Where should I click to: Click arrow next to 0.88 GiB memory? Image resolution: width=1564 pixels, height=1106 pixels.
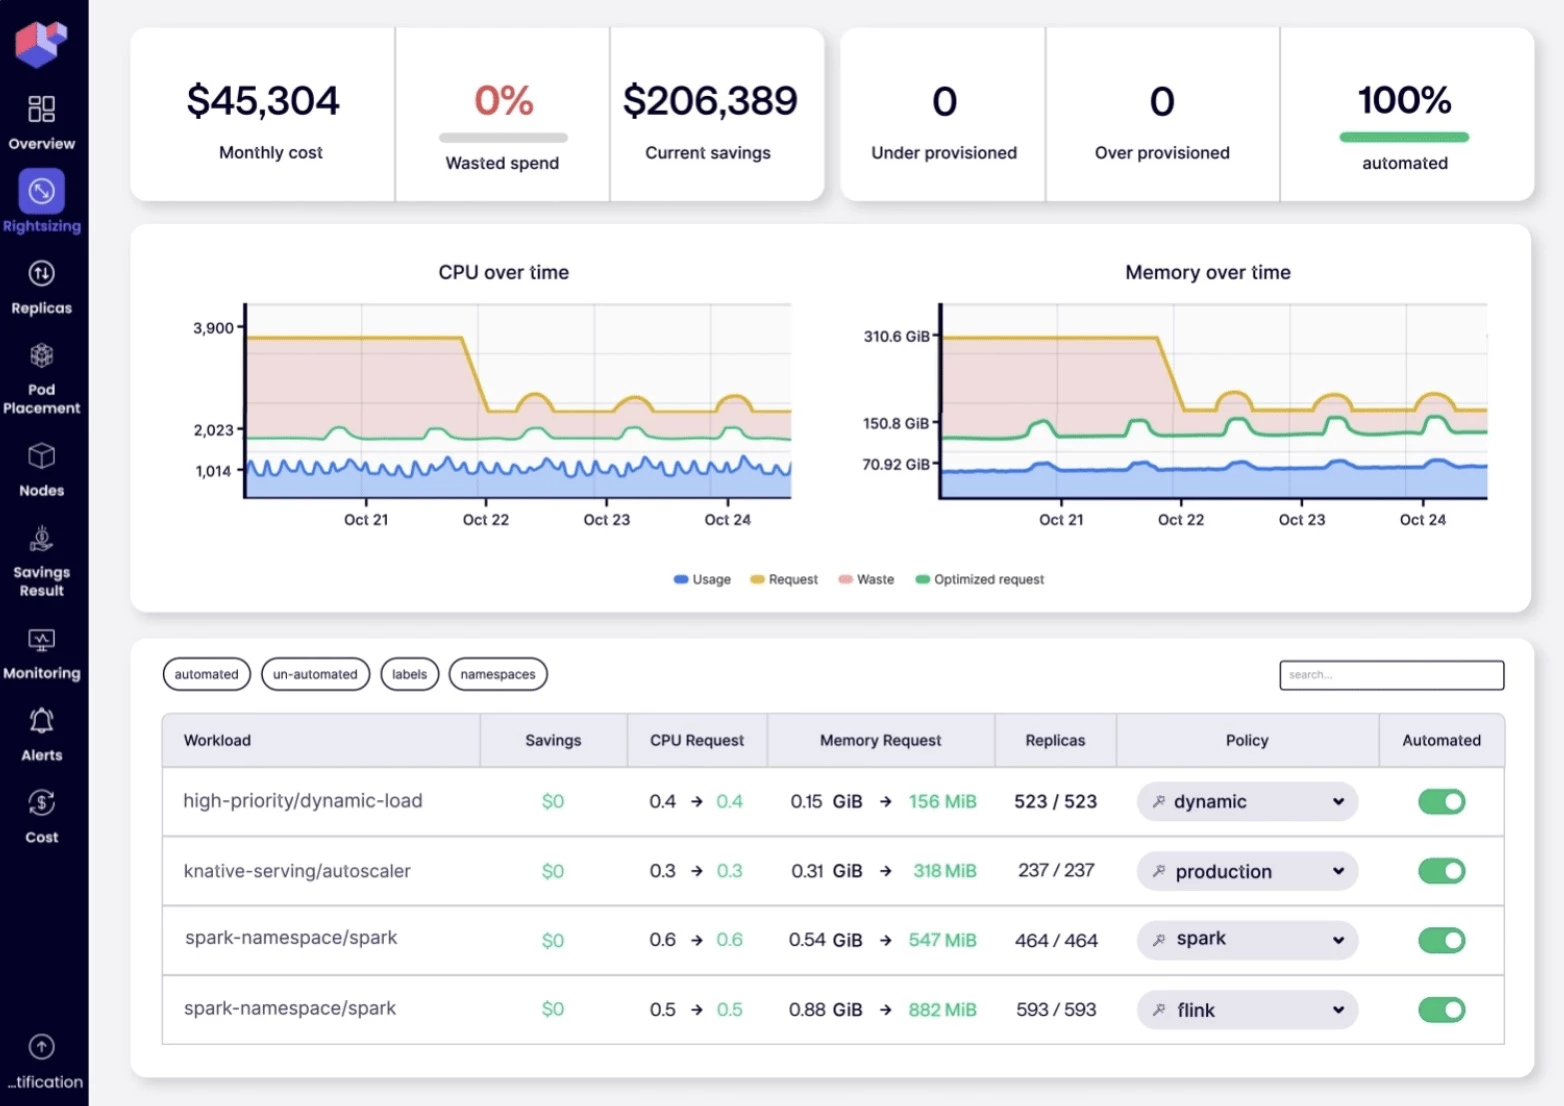coord(886,1010)
